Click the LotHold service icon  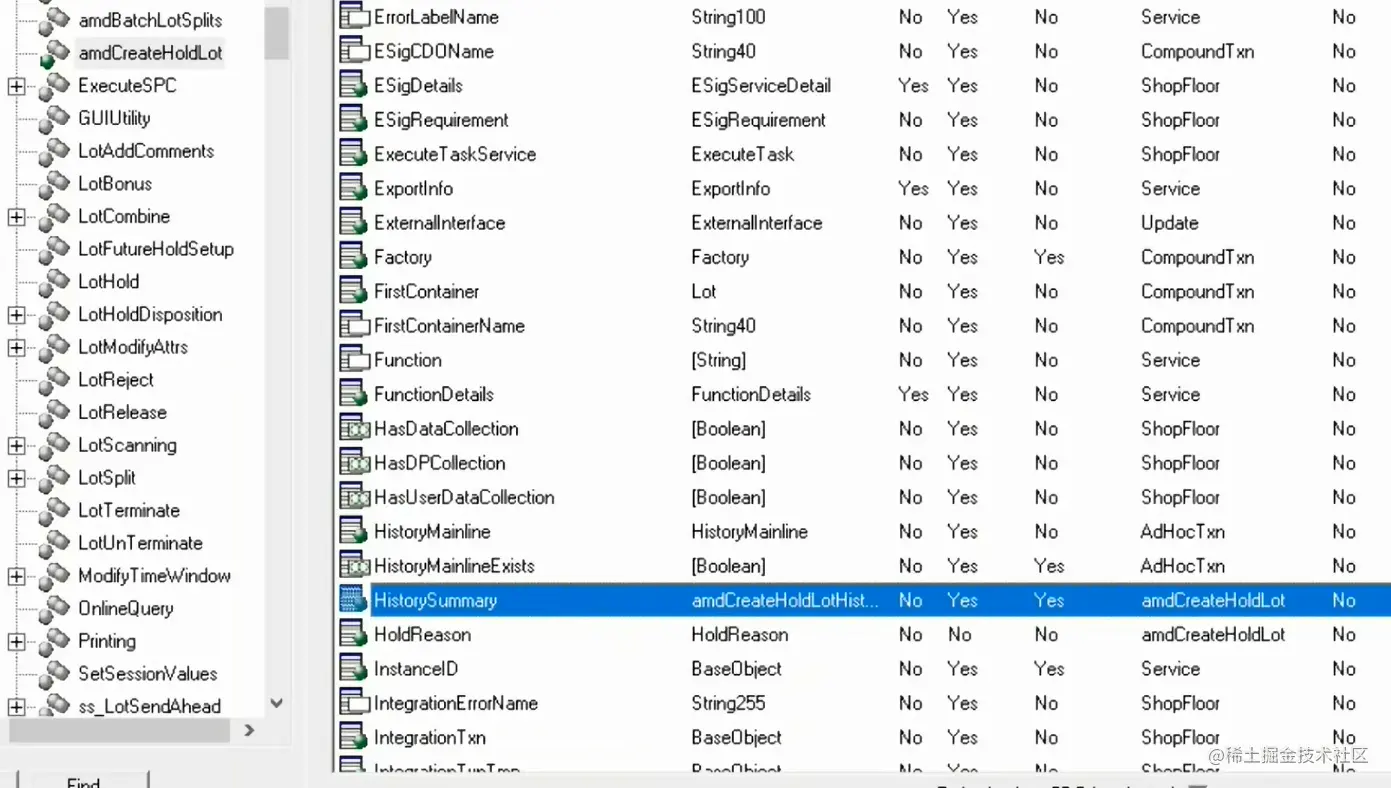54,282
